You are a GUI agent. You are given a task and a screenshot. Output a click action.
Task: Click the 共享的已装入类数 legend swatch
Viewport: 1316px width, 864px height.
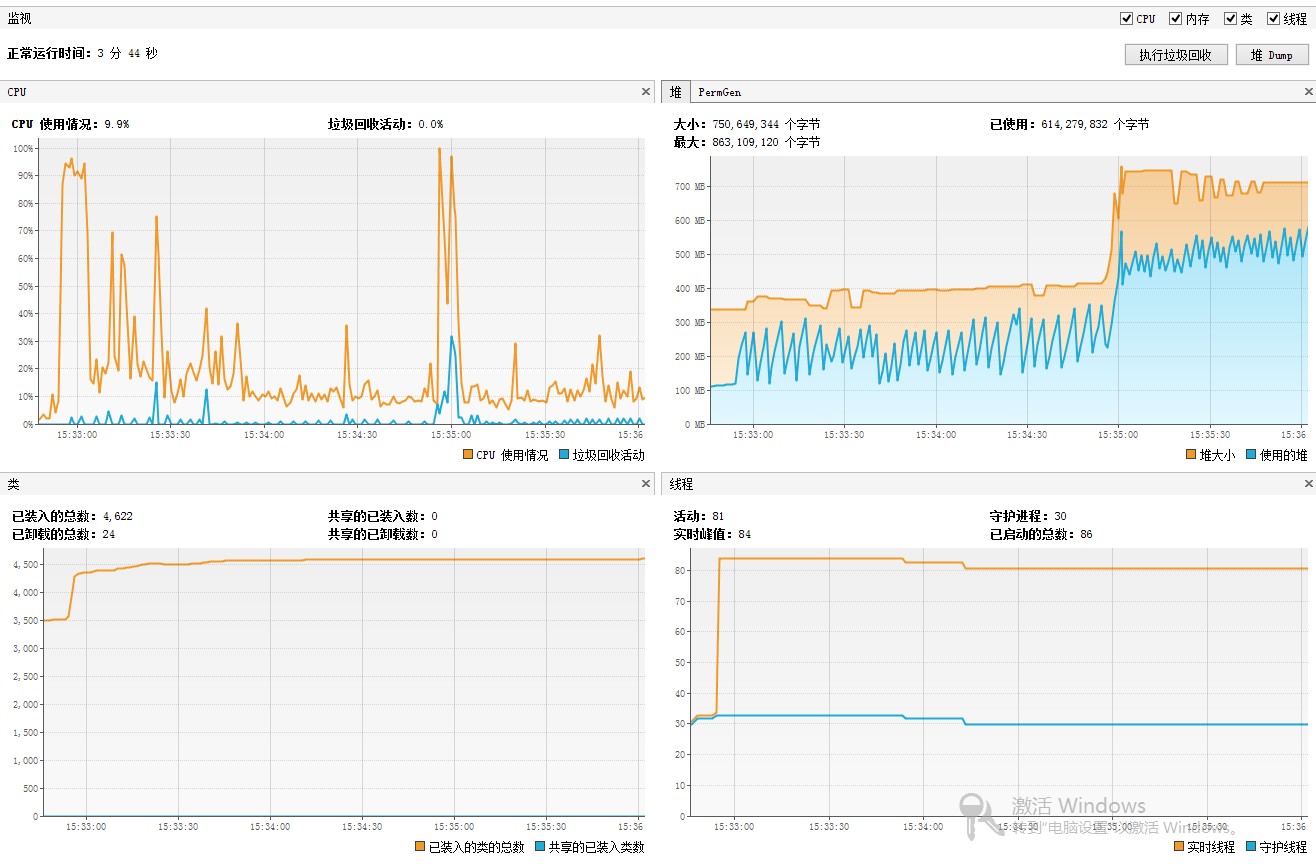pos(540,847)
